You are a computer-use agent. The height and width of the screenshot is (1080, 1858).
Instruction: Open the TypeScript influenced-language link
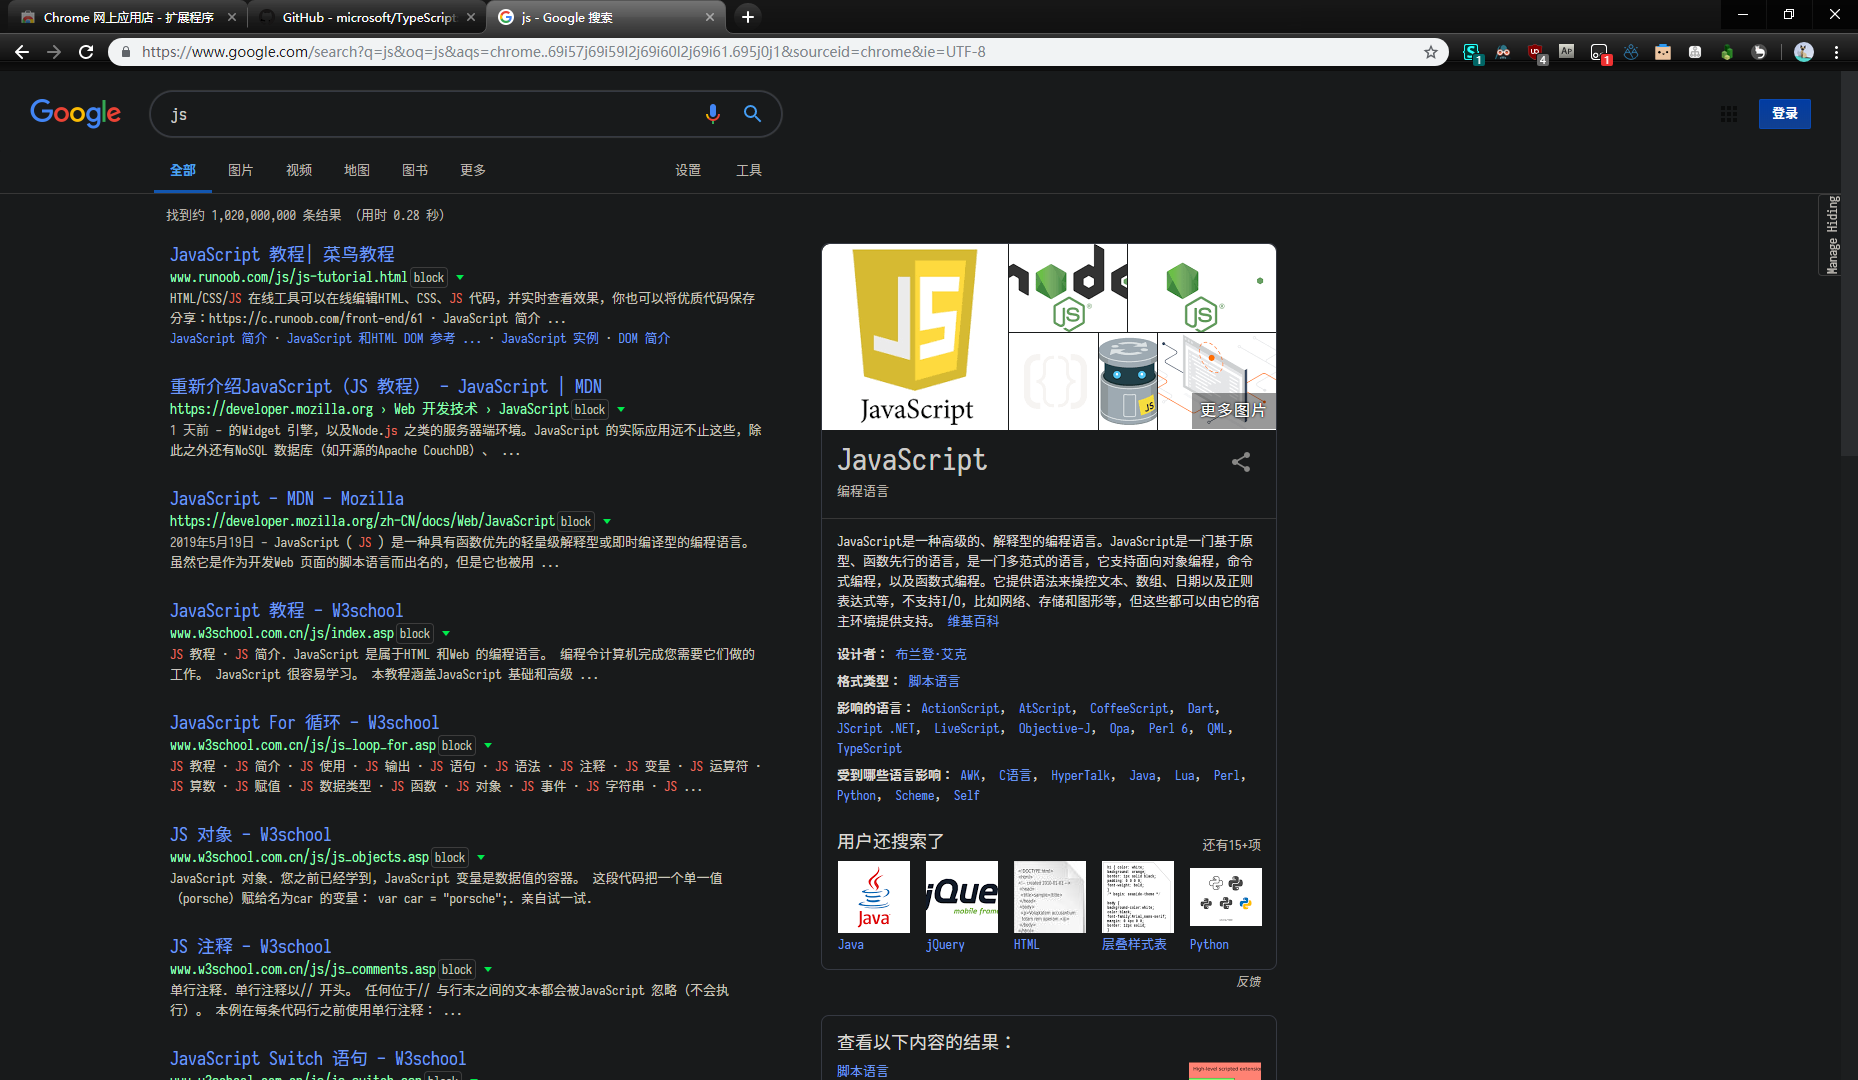click(x=869, y=748)
